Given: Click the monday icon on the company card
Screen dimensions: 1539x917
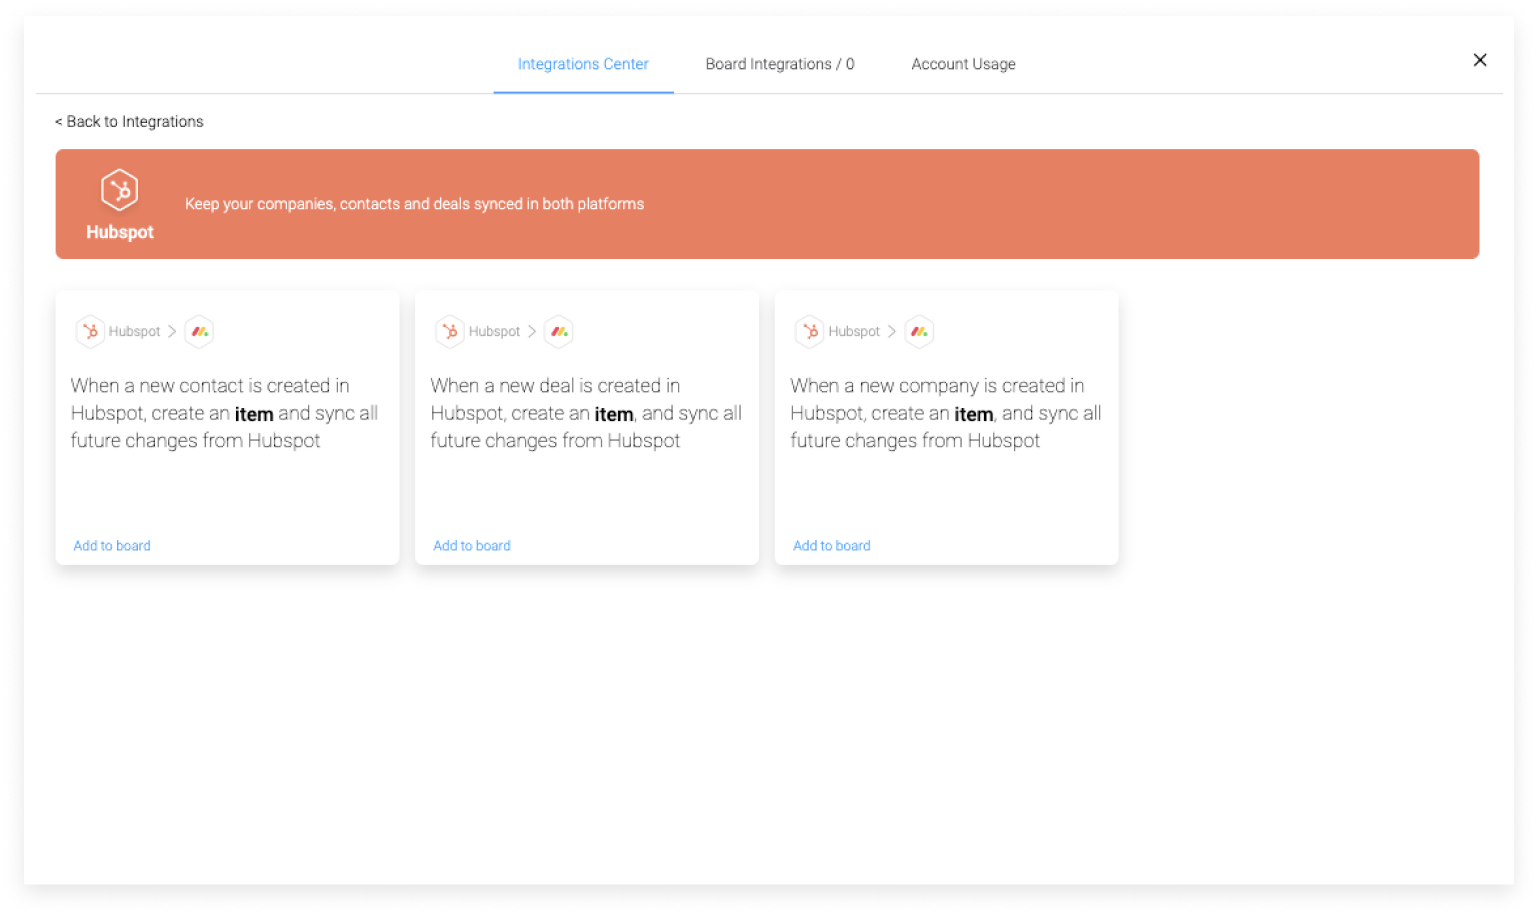Looking at the screenshot, I should (x=919, y=331).
